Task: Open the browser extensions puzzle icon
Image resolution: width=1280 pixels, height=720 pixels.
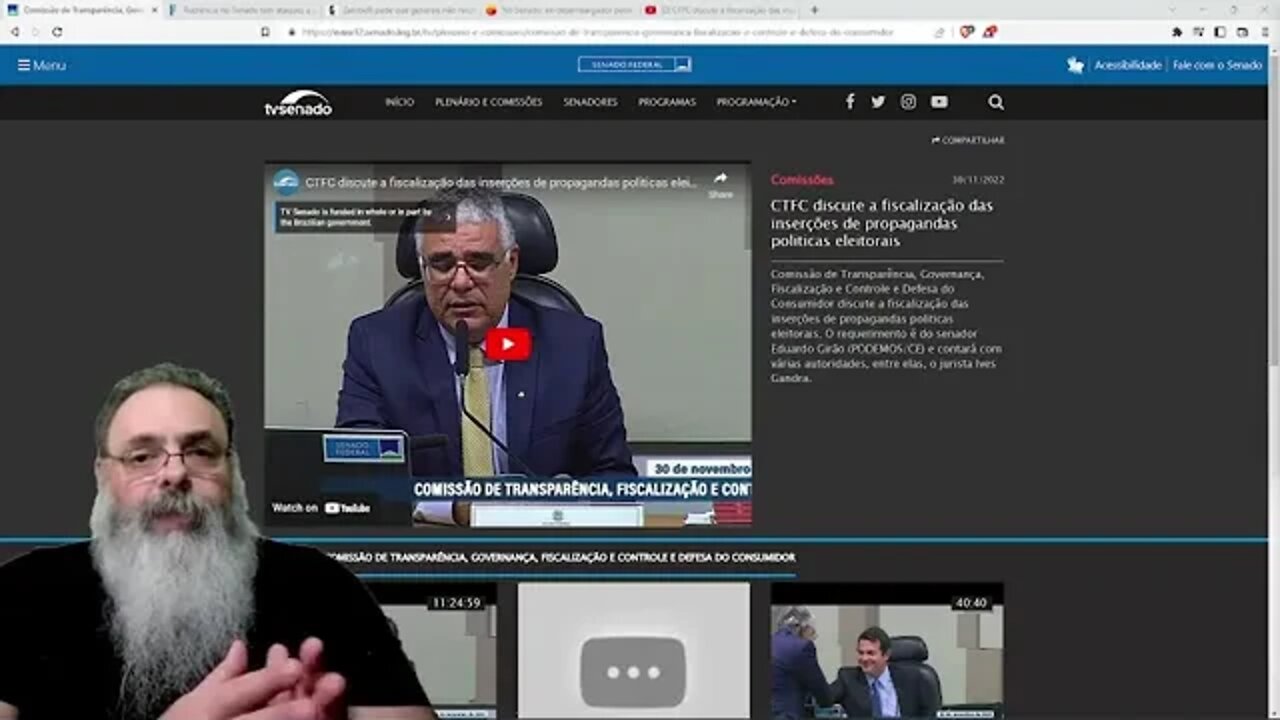Action: click(1177, 32)
